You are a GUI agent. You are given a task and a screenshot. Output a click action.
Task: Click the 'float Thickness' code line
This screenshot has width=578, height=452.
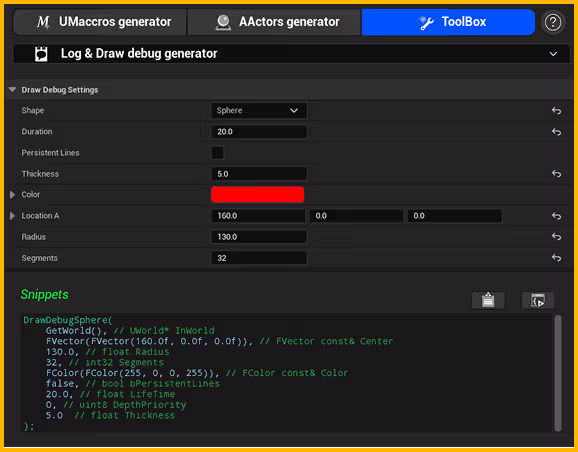[x=110, y=416]
